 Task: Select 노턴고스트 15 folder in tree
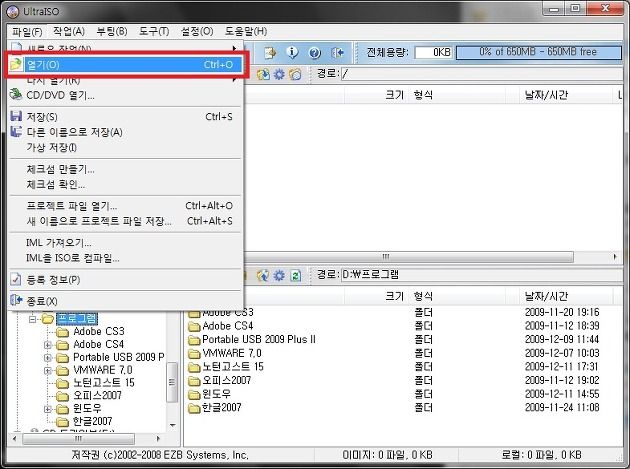point(104,383)
